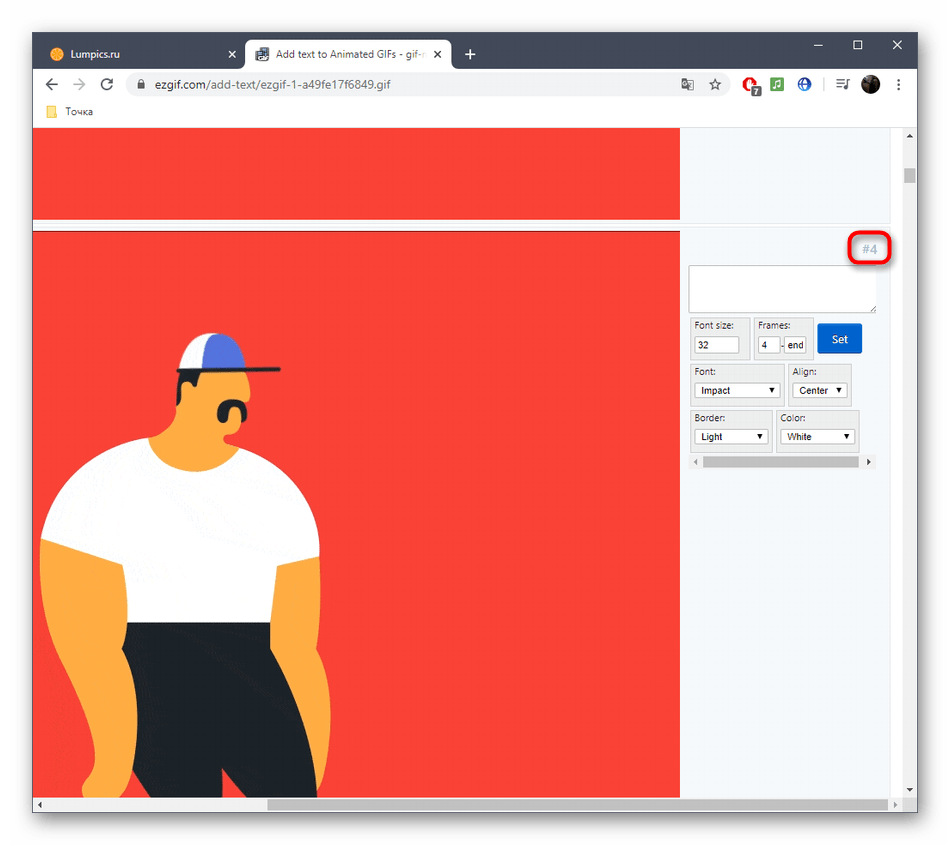The height and width of the screenshot is (845, 950).
Task: Click the blue globe extension icon
Action: tap(804, 85)
